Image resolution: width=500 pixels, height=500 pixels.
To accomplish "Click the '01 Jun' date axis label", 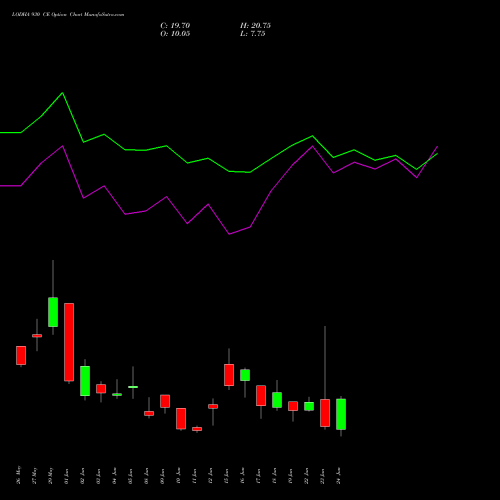I will 66,476.
